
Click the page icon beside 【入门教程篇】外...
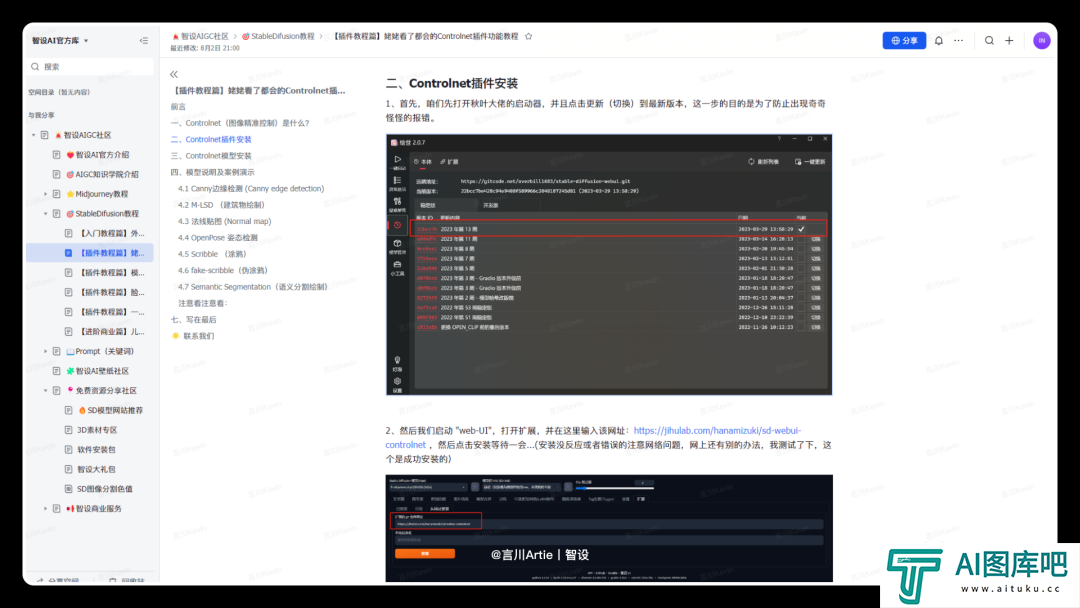pos(68,233)
